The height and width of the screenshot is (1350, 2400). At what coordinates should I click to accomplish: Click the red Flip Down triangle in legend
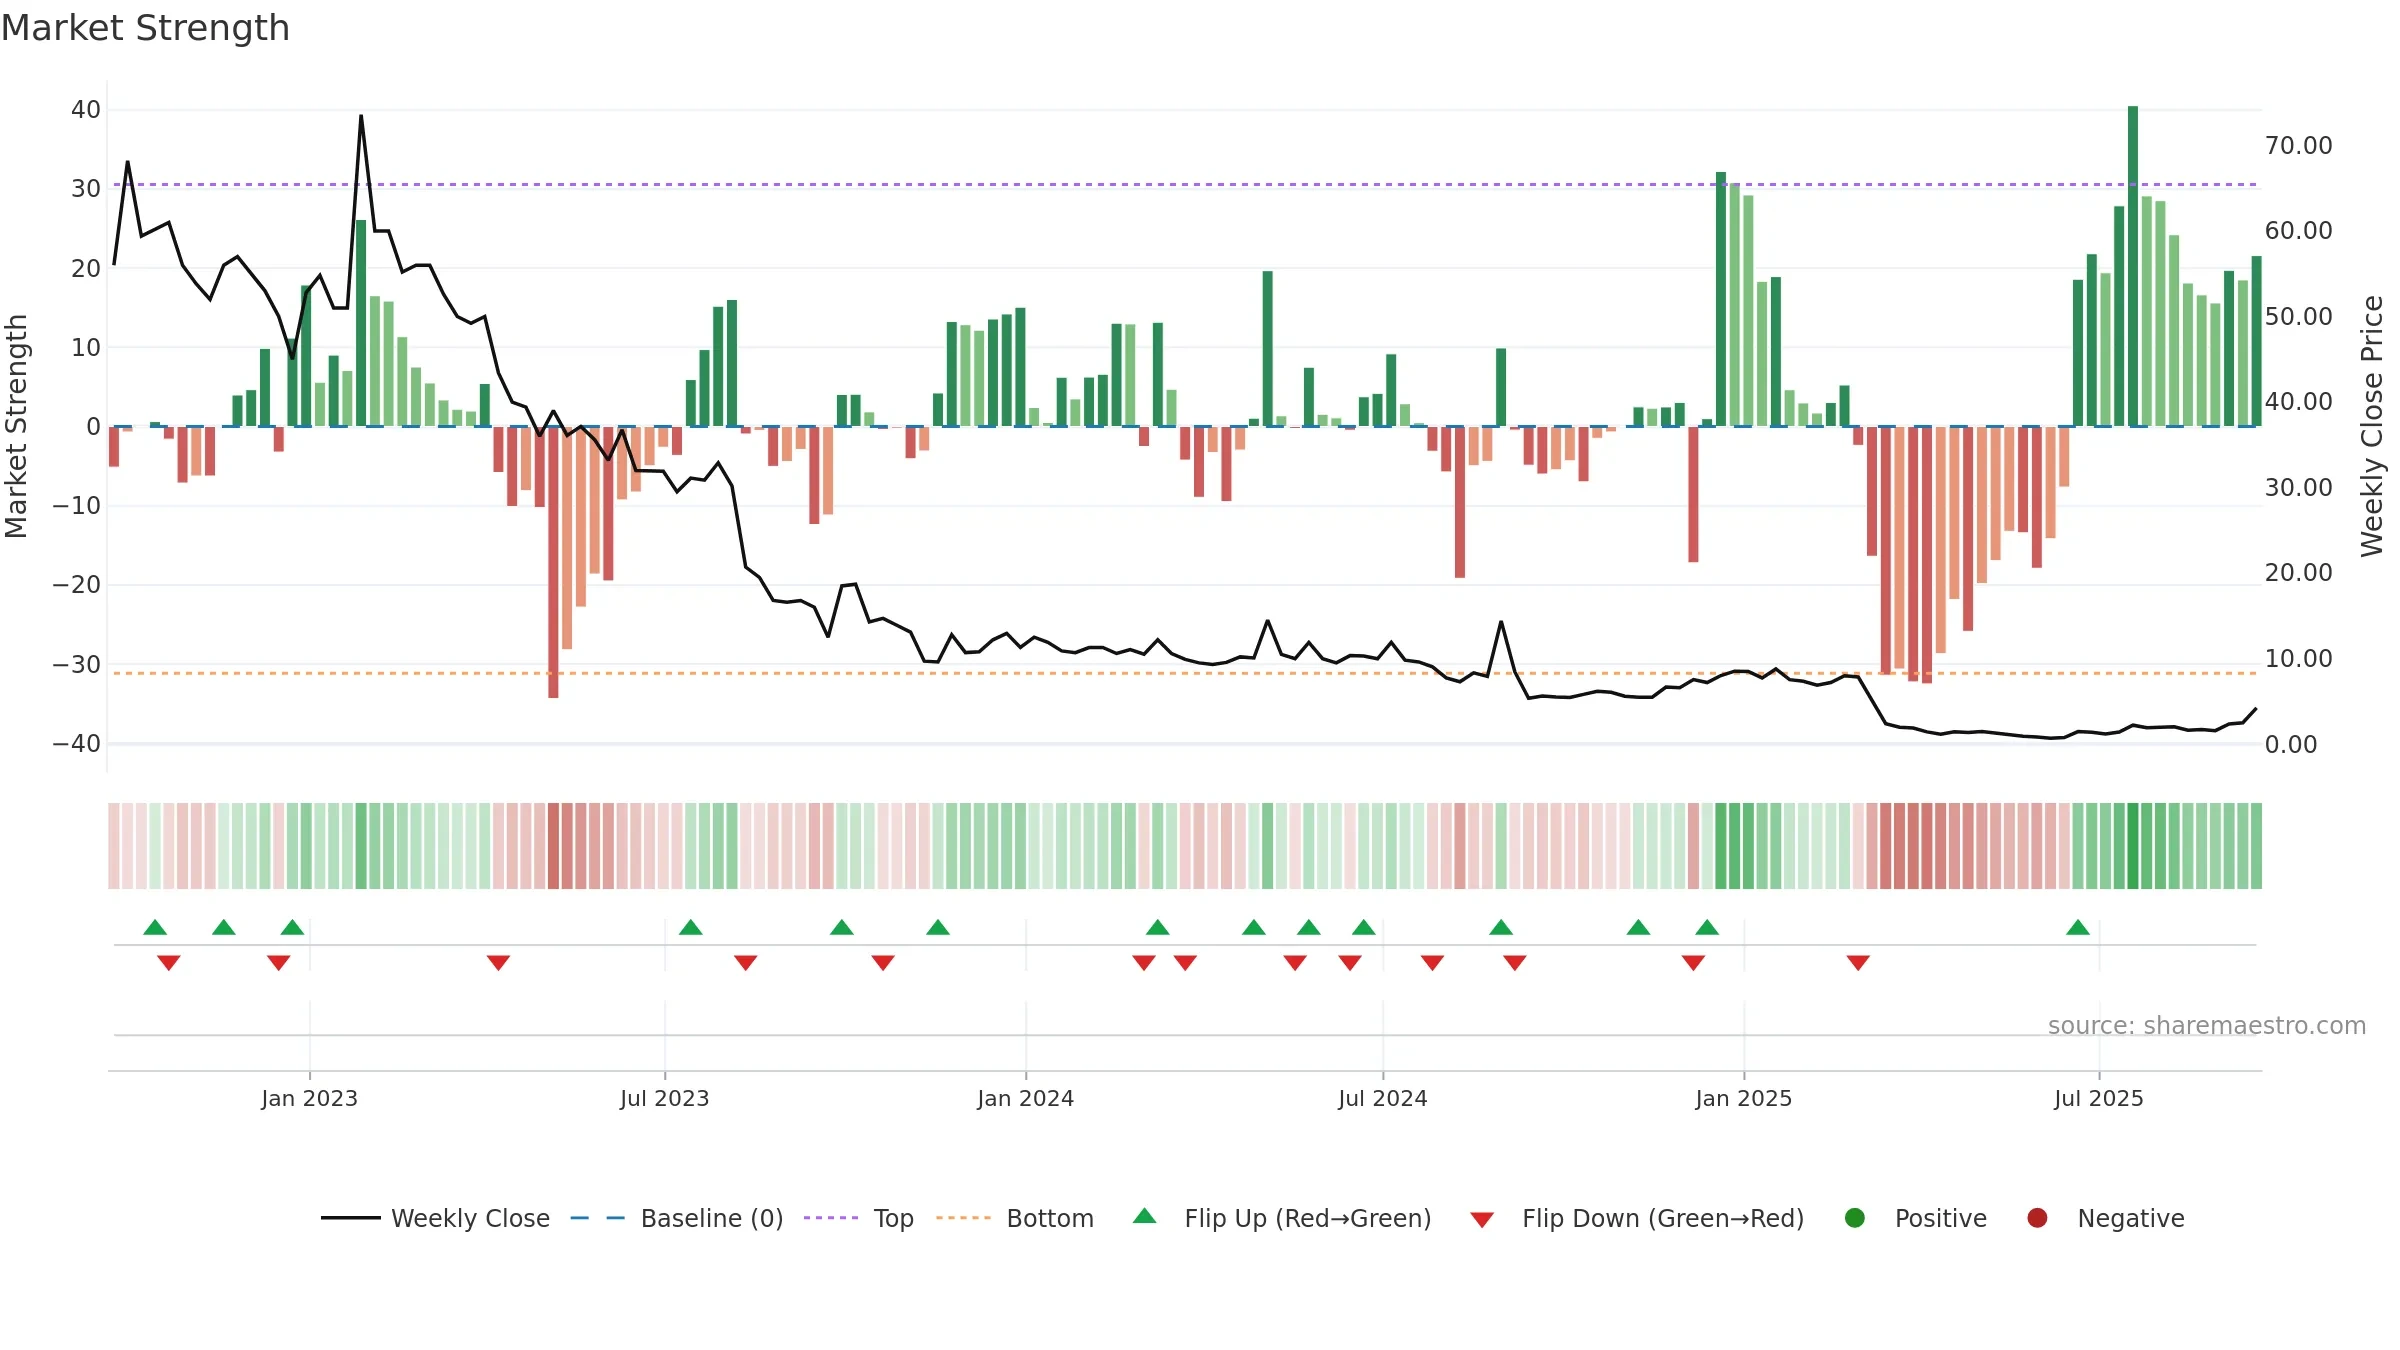point(1482,1220)
